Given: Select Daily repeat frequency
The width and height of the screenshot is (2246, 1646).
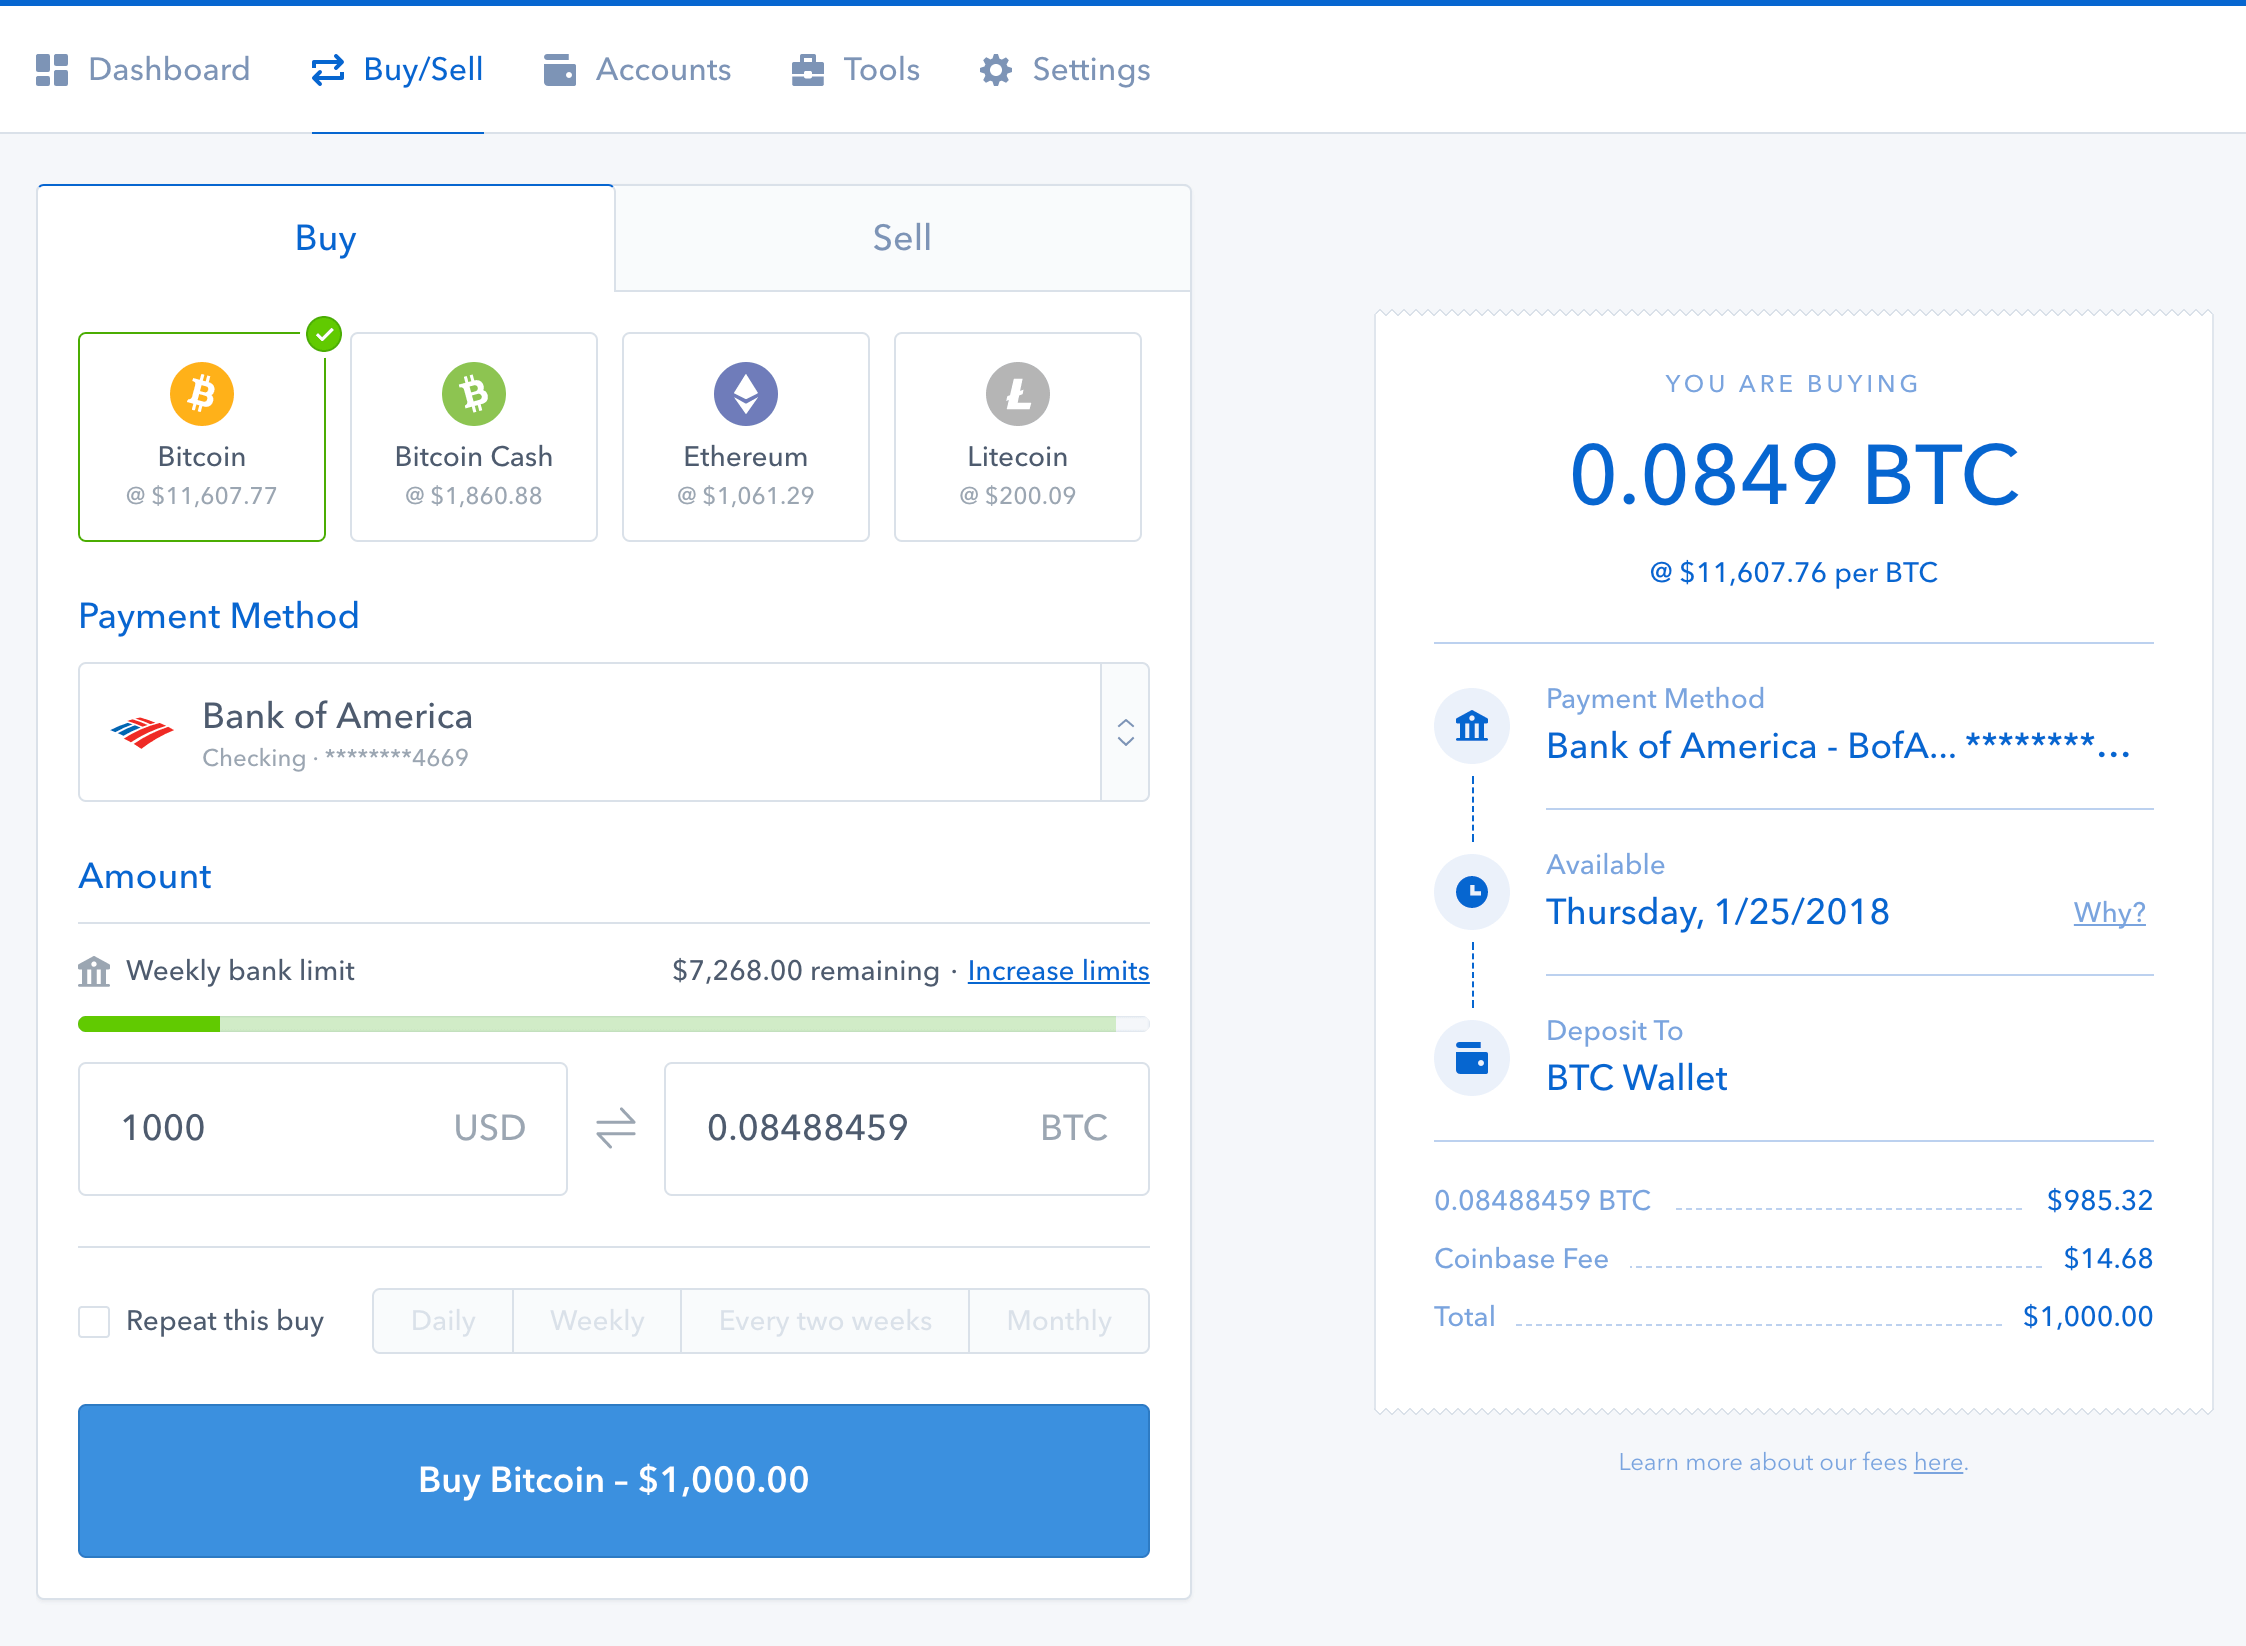Looking at the screenshot, I should coord(443,1321).
